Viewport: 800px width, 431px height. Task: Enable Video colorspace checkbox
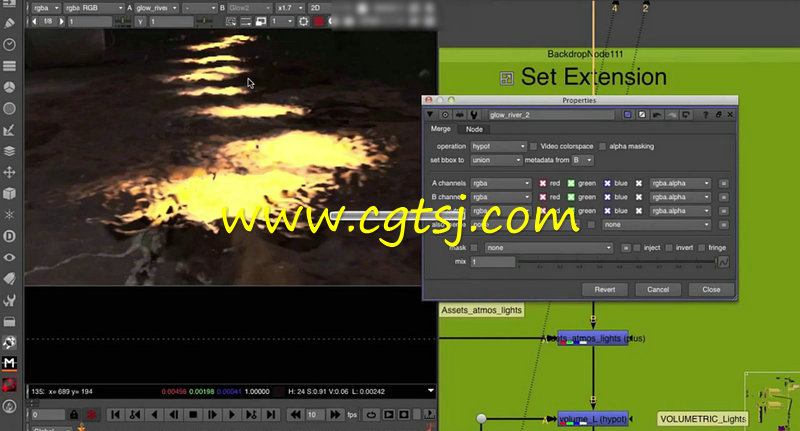[534, 146]
